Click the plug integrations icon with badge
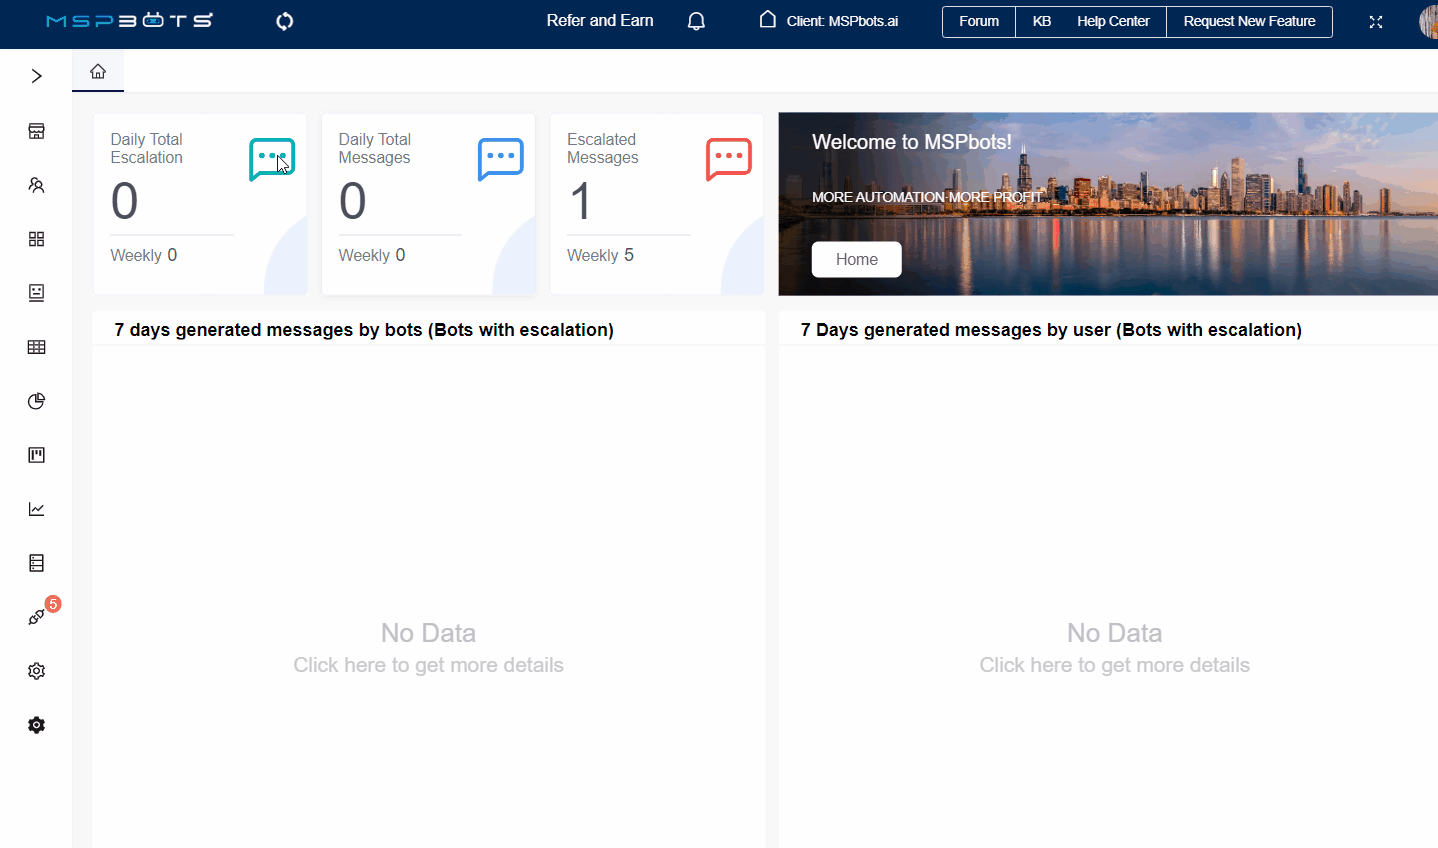Viewport: 1438px width, 848px height. [x=37, y=617]
